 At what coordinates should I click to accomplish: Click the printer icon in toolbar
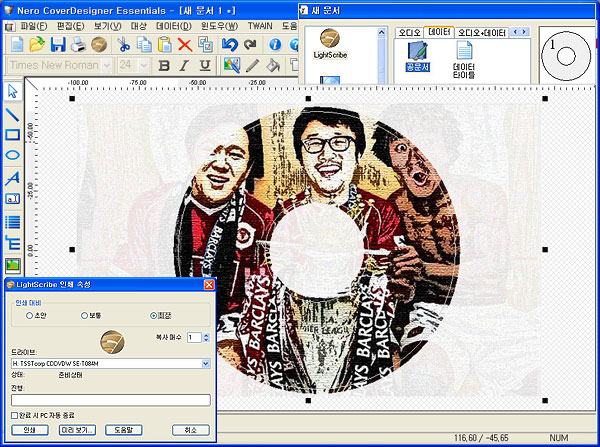point(78,44)
